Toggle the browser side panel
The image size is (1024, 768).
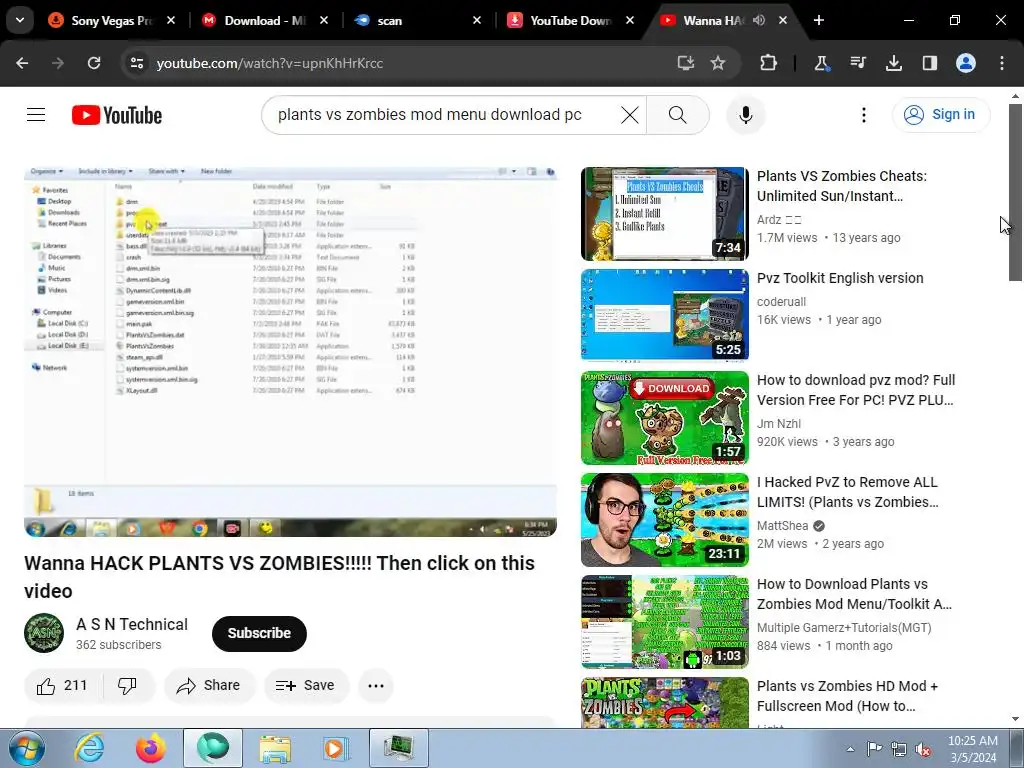point(930,63)
